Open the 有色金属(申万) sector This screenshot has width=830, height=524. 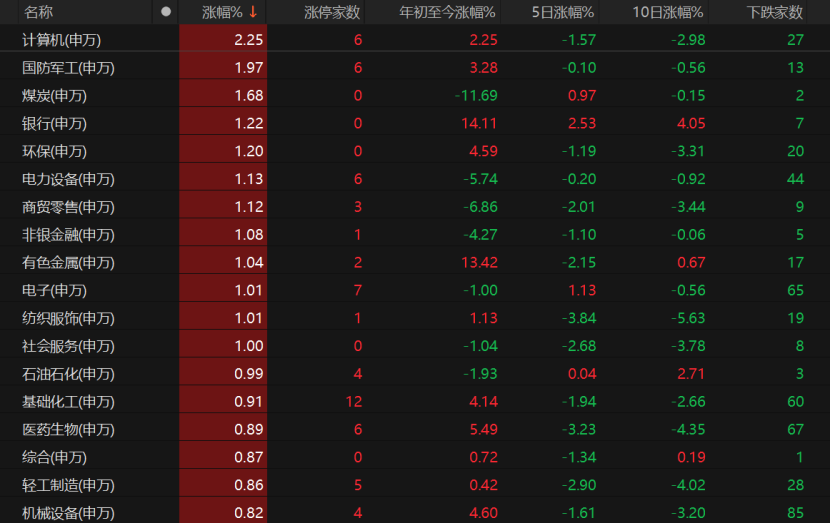(x=68, y=263)
